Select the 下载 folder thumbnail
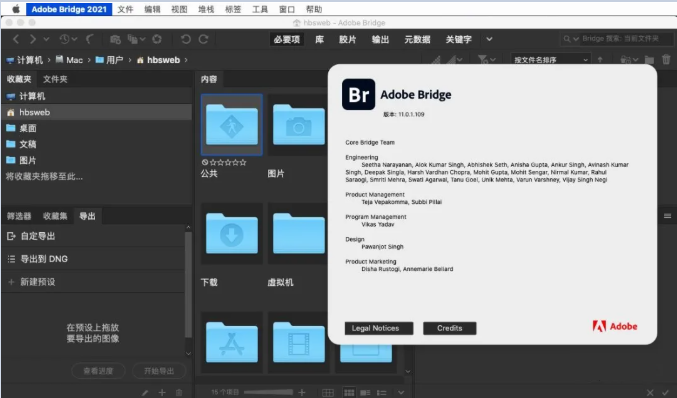This screenshot has height=398, width=677. 232,234
